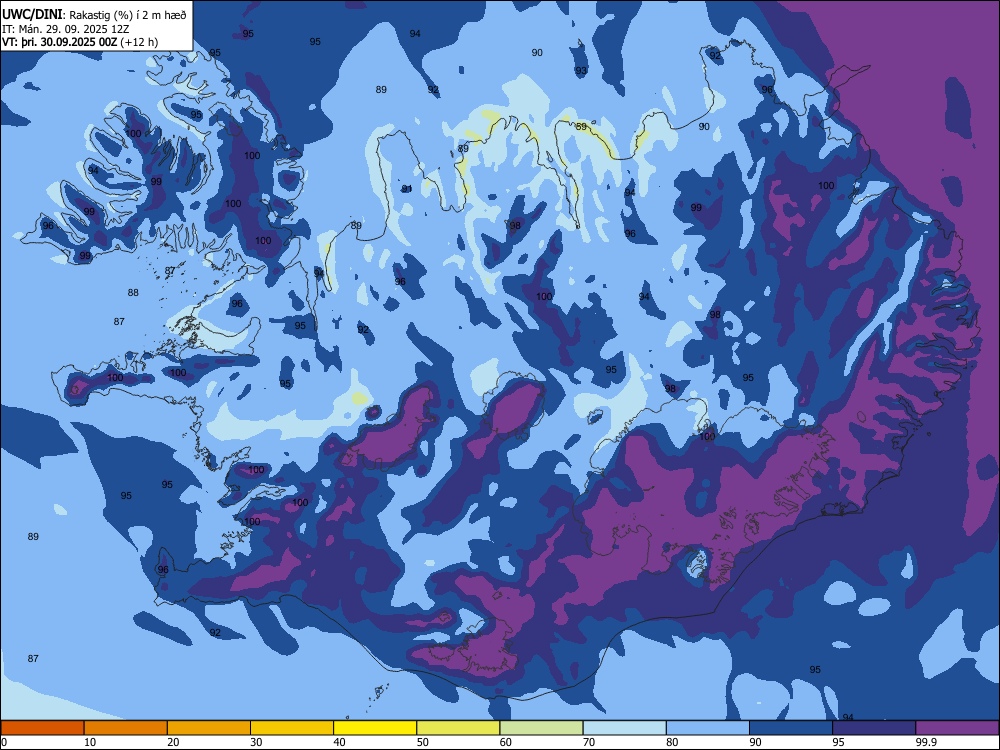Image resolution: width=1000 pixels, height=750 pixels.
Task: Click the legend scale label "50"
Action: tap(423, 742)
